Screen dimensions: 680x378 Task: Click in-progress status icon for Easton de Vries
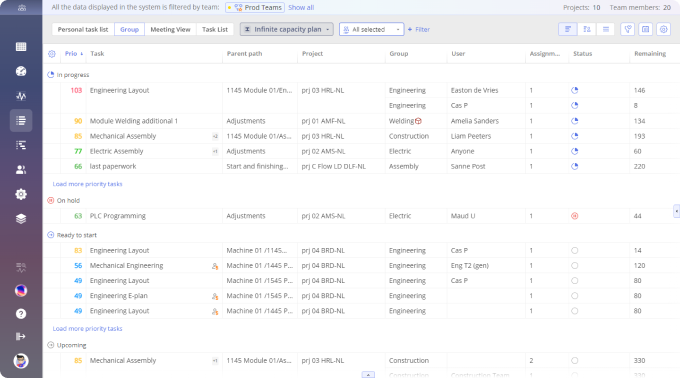coord(575,90)
